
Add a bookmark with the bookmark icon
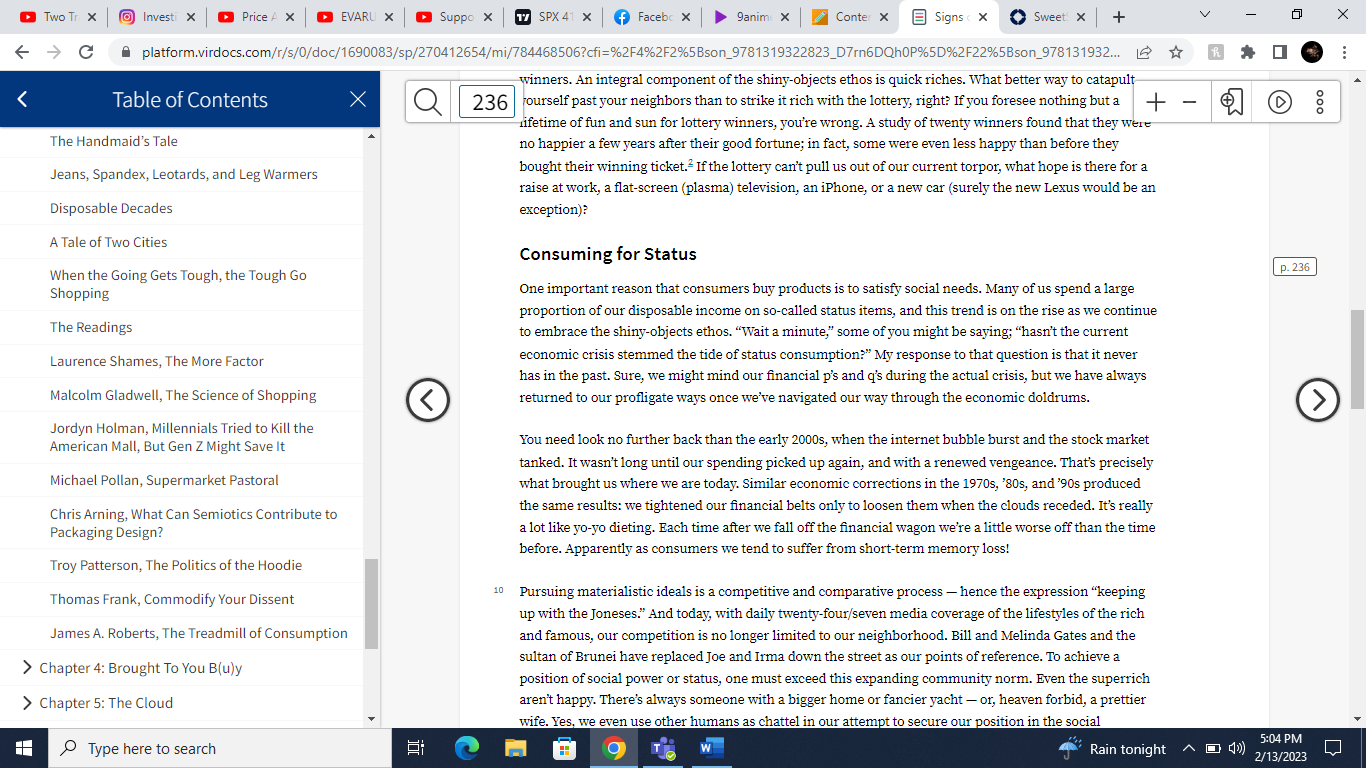(x=1232, y=102)
